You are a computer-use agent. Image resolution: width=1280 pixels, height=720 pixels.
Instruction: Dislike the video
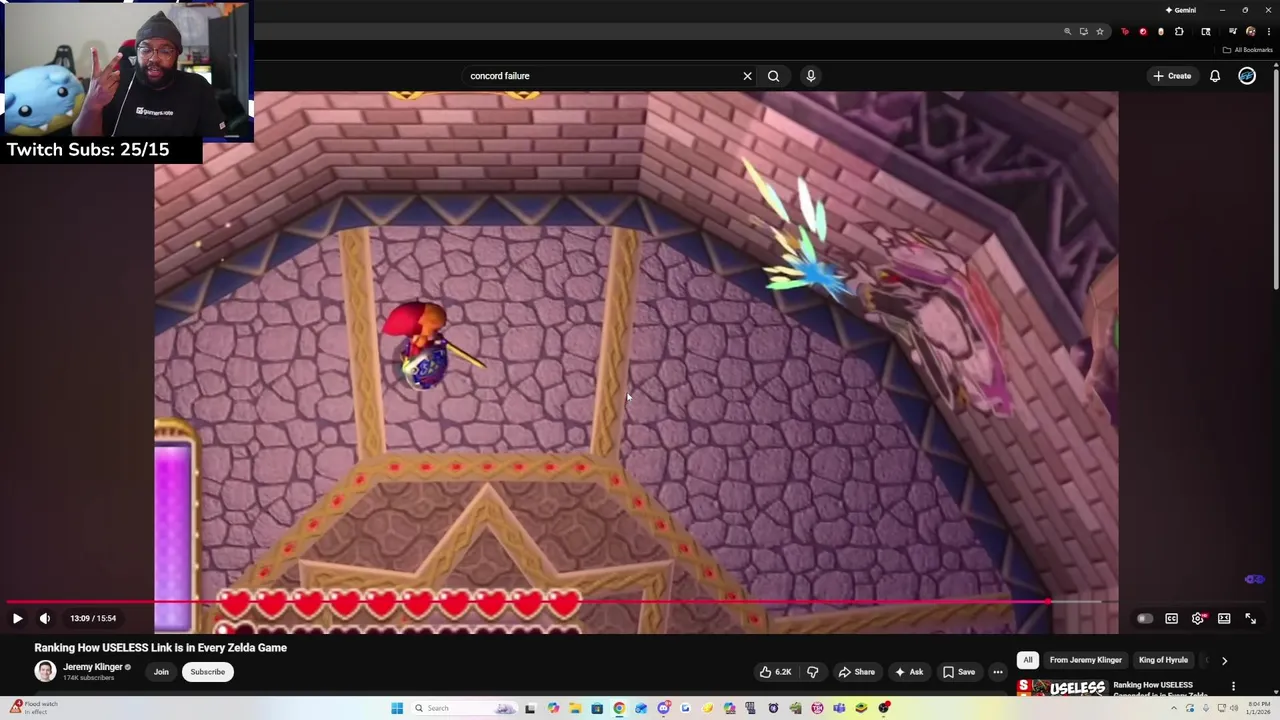point(812,672)
